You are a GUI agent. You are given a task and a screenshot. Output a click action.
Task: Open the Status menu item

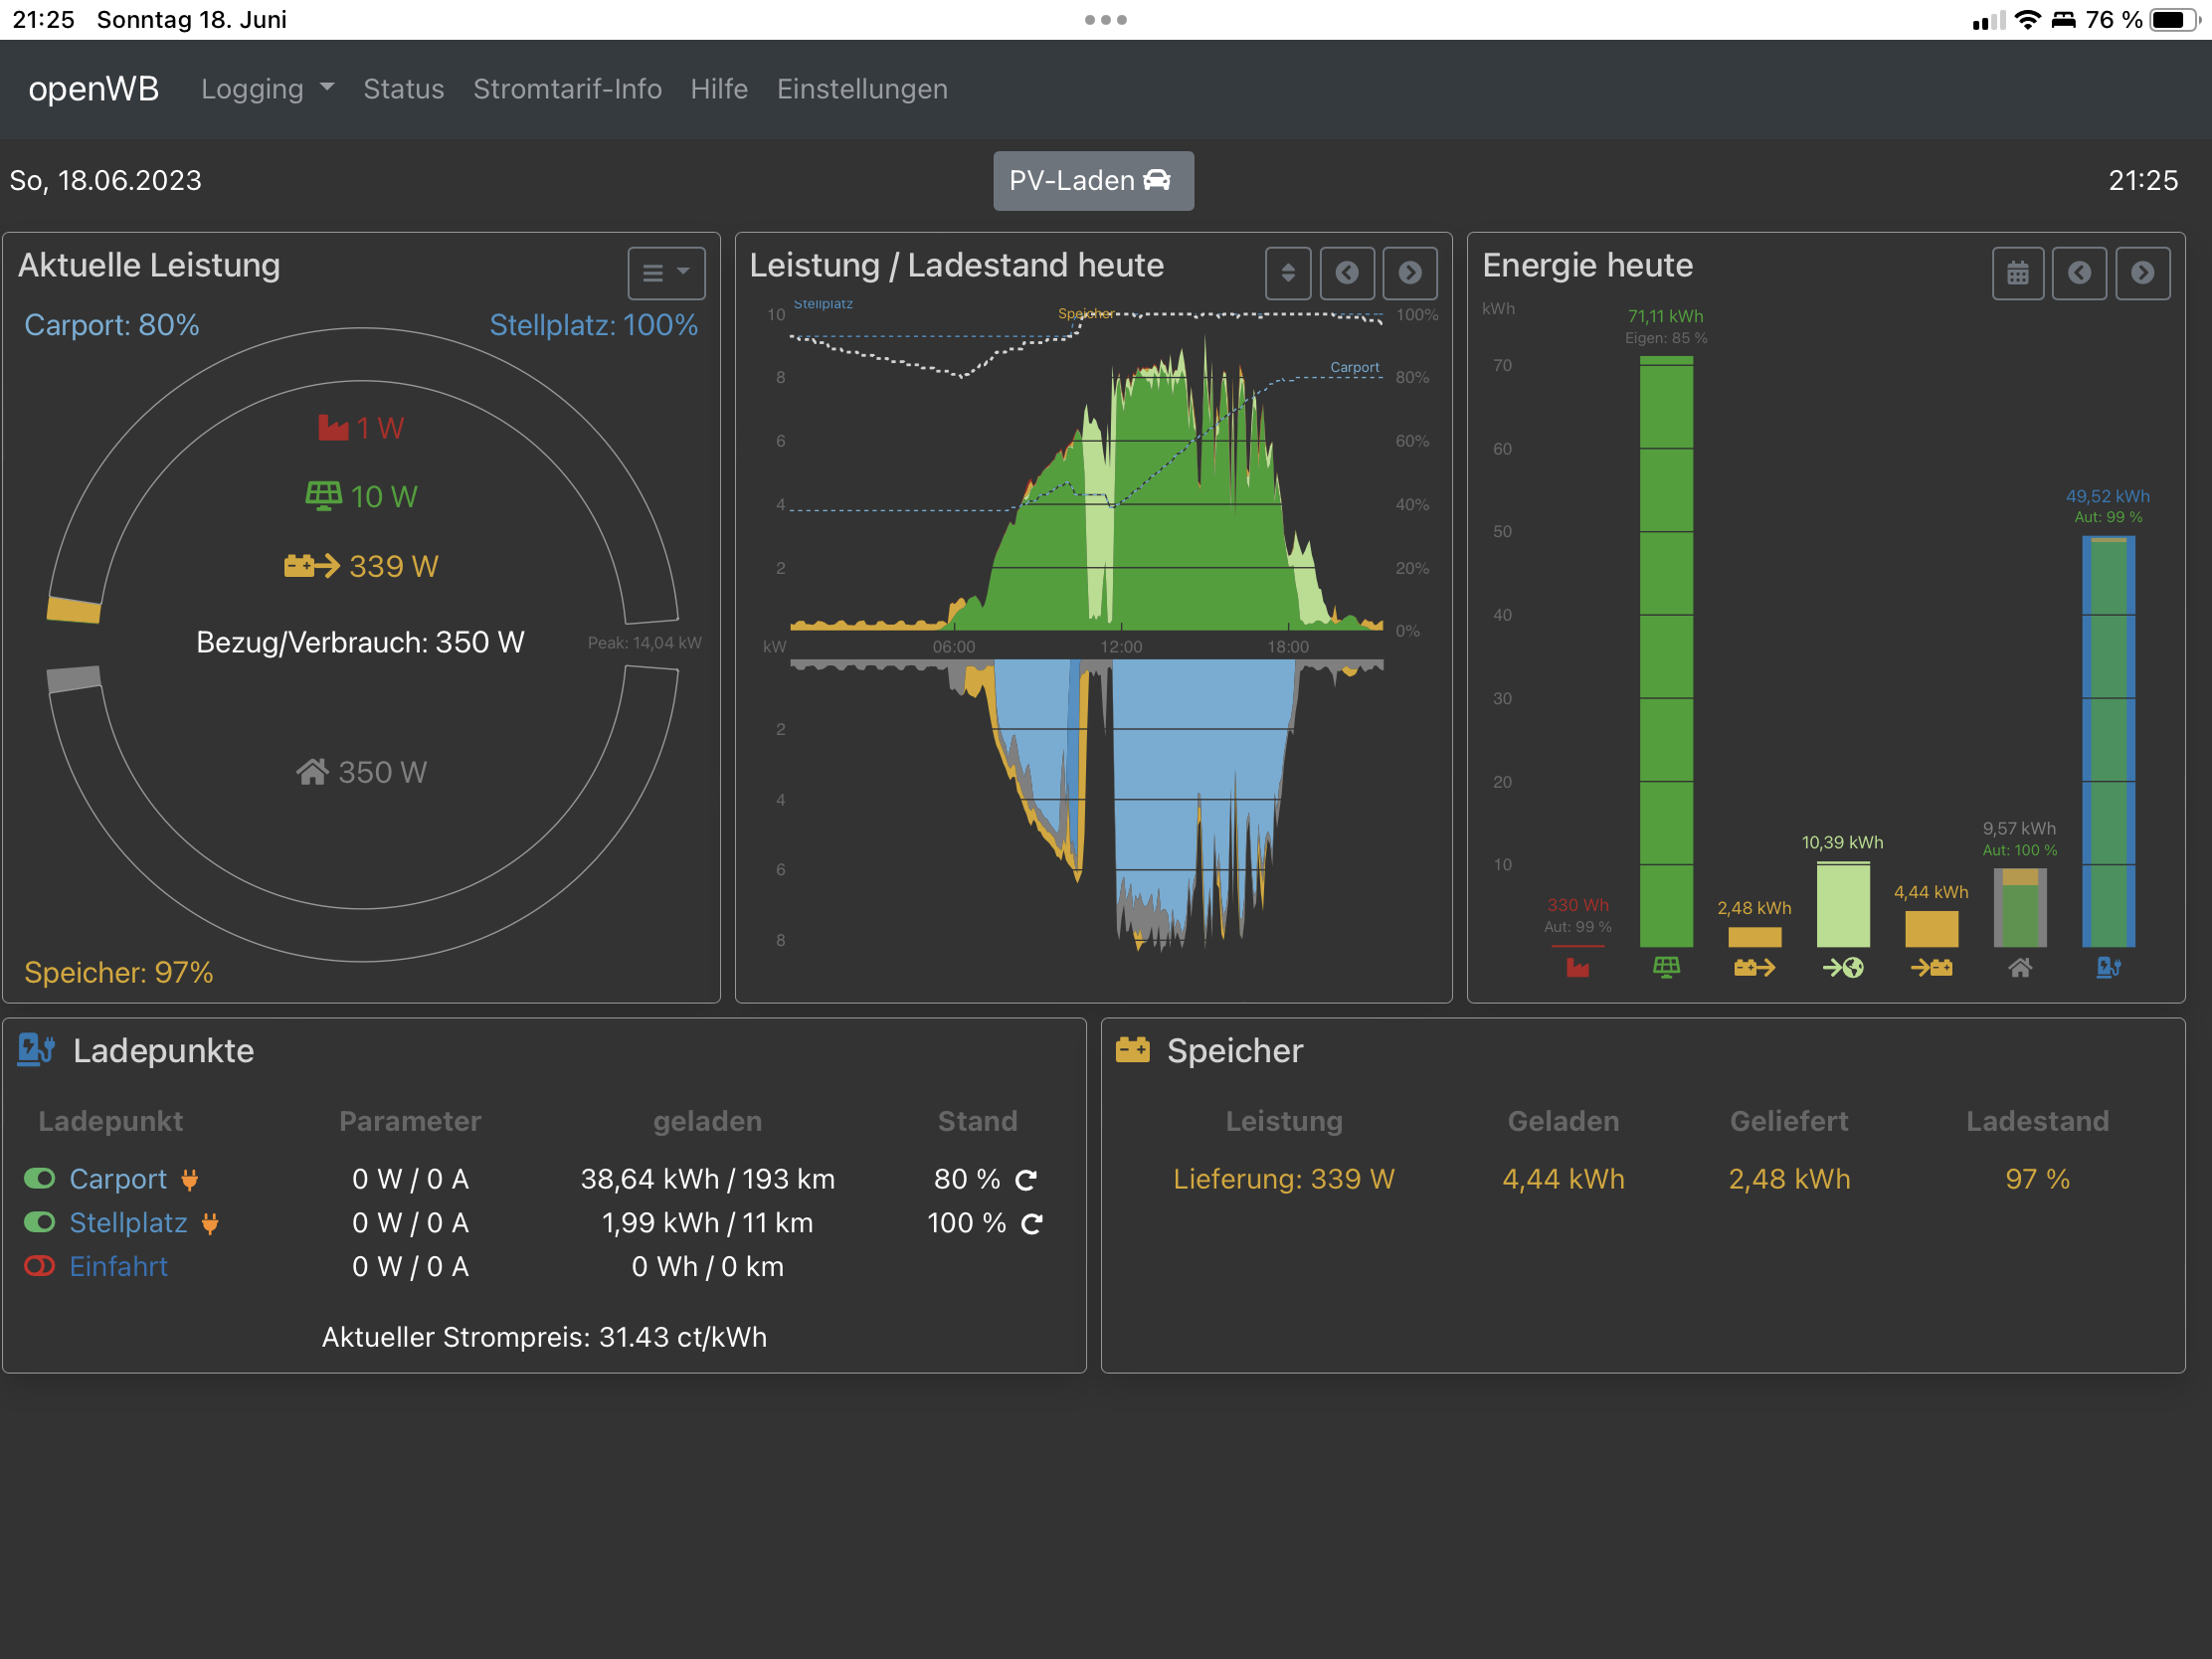coord(403,89)
